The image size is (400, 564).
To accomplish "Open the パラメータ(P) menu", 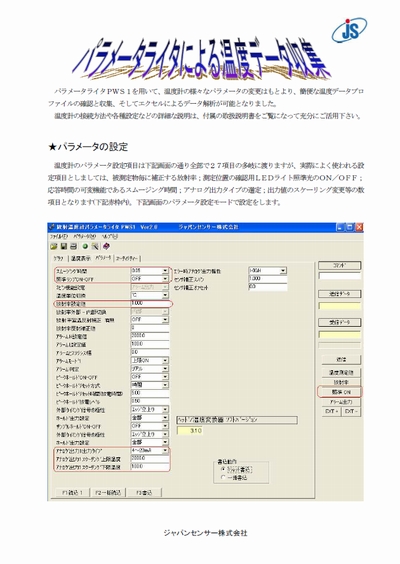I will 85,237.
